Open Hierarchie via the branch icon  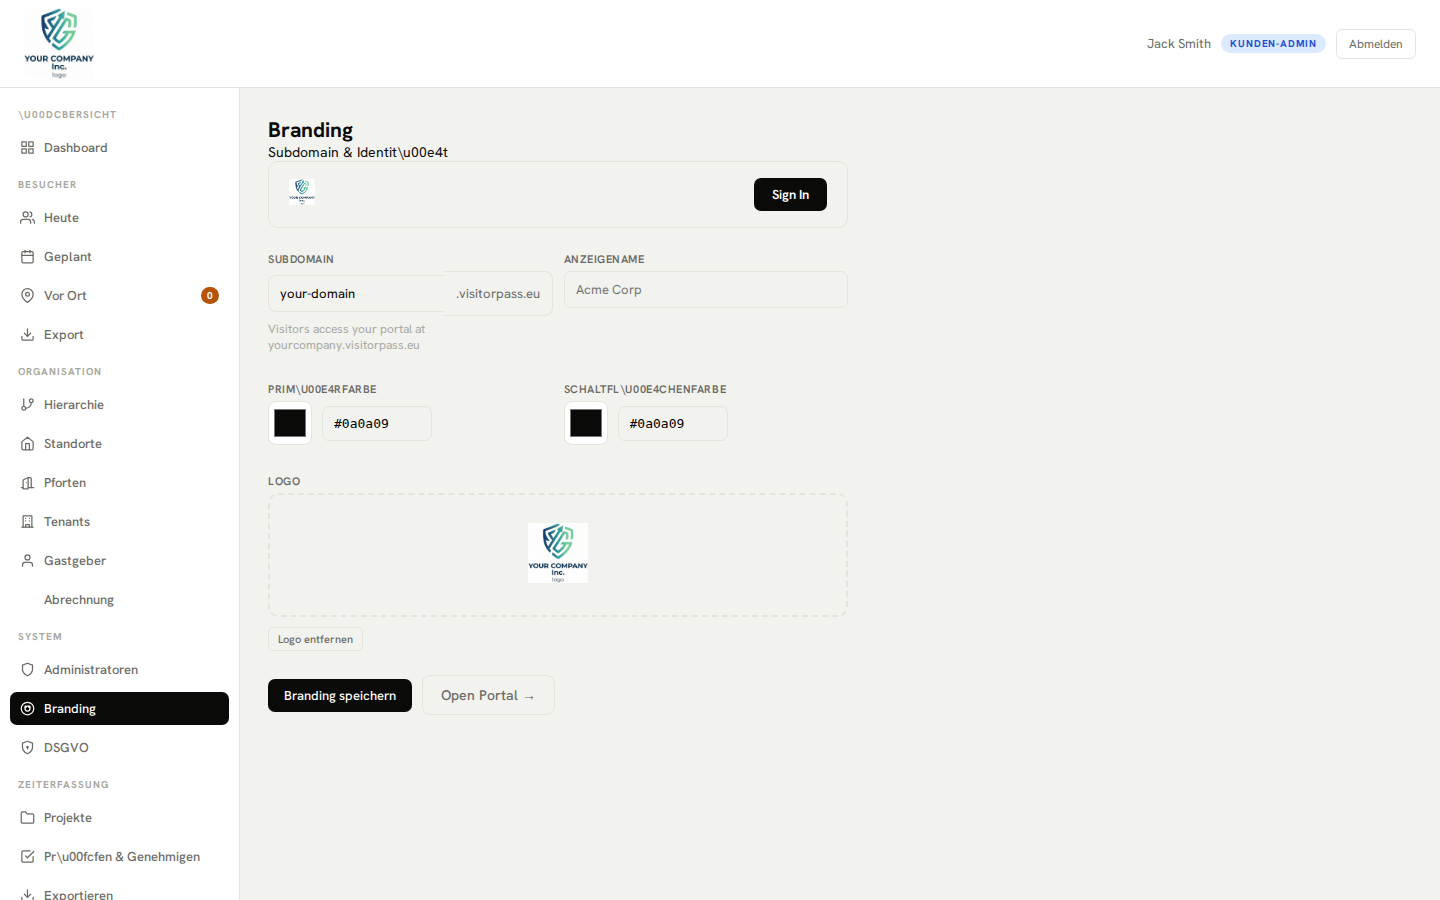click(x=27, y=404)
